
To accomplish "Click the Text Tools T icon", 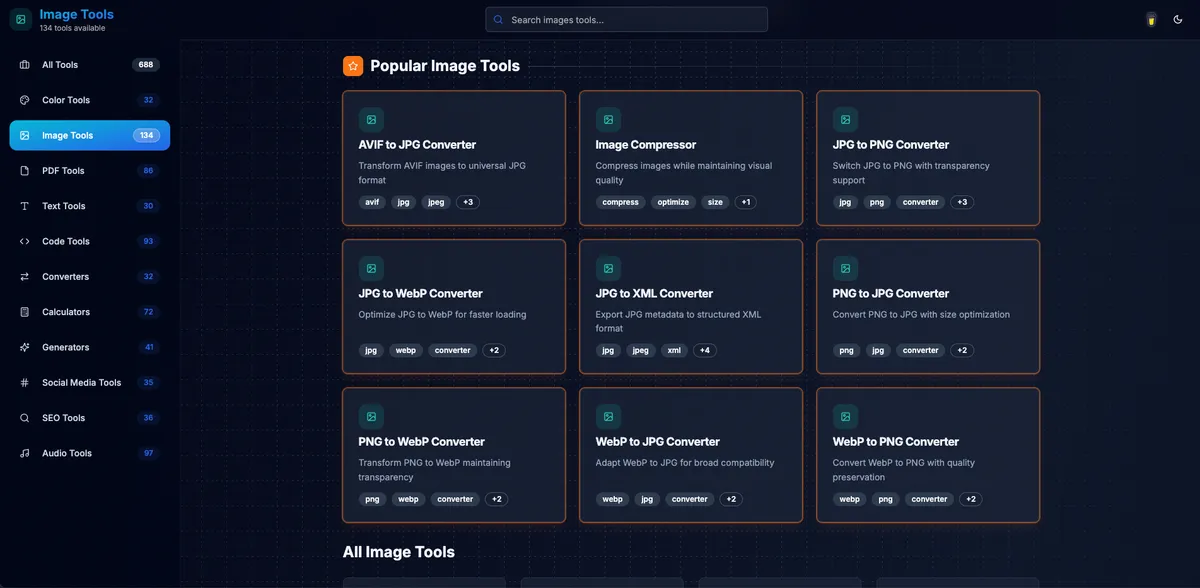I will [25, 206].
